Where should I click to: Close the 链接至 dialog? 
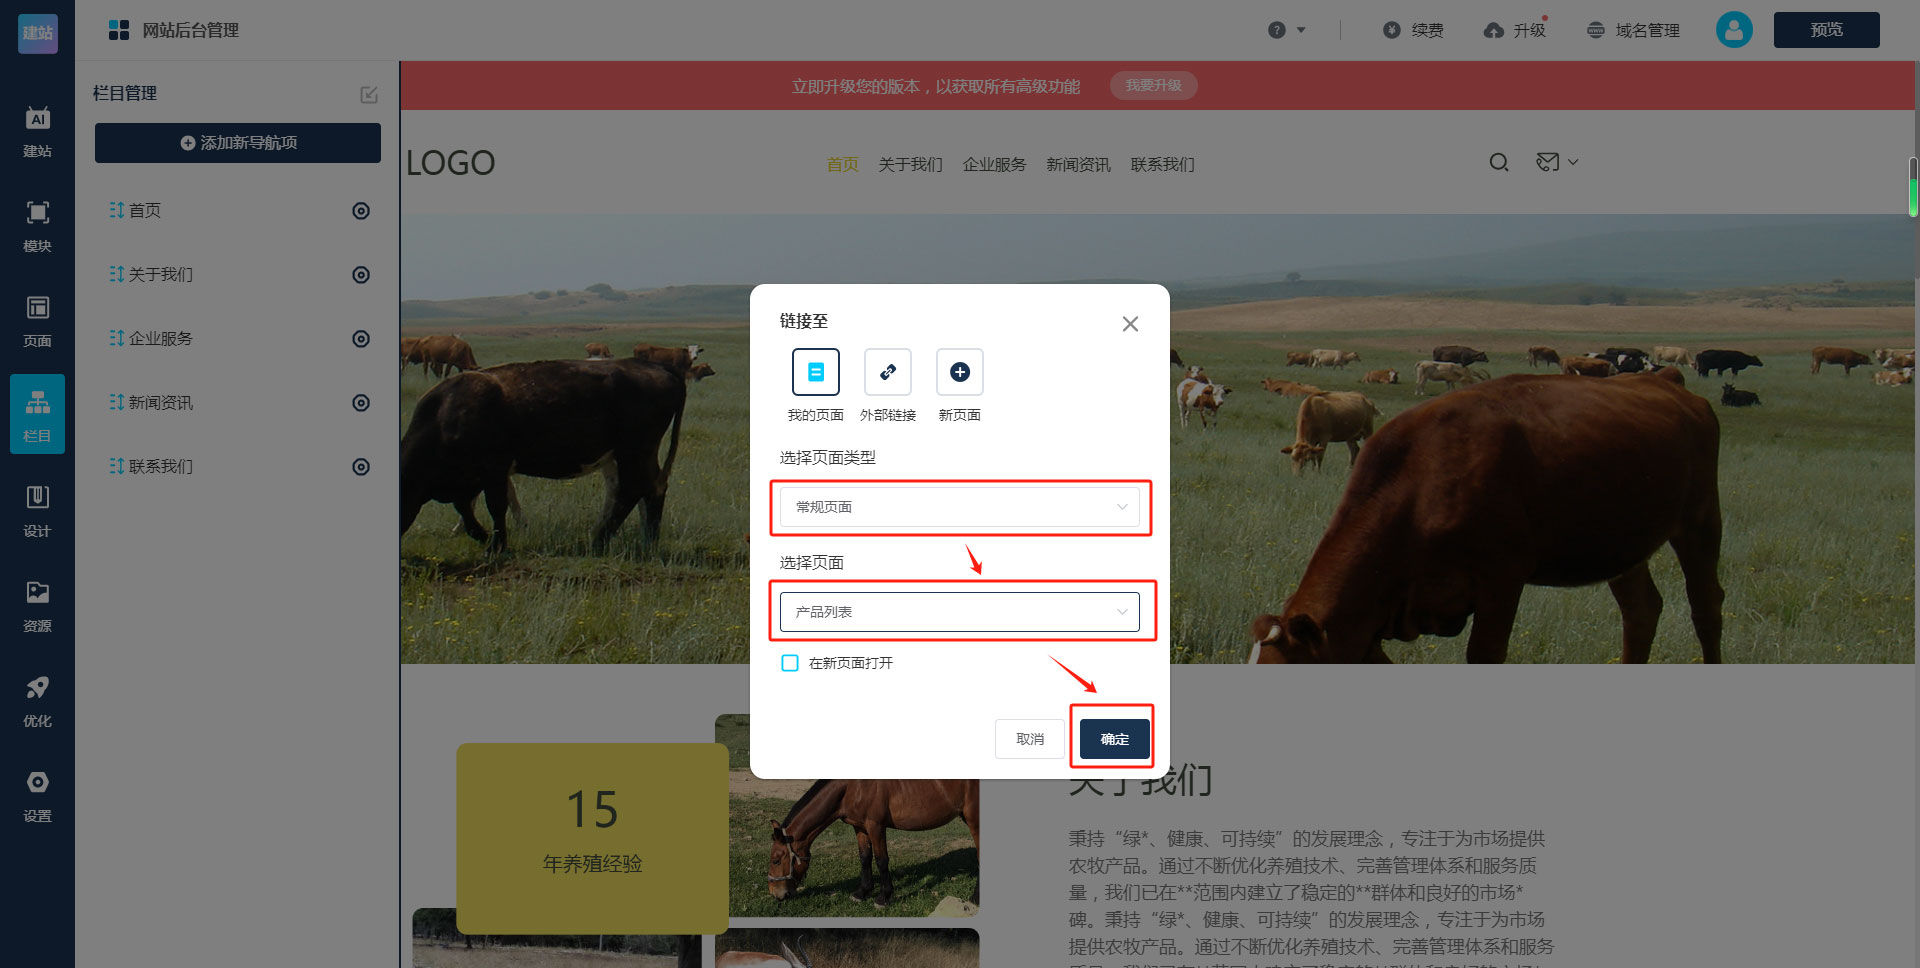click(1130, 324)
